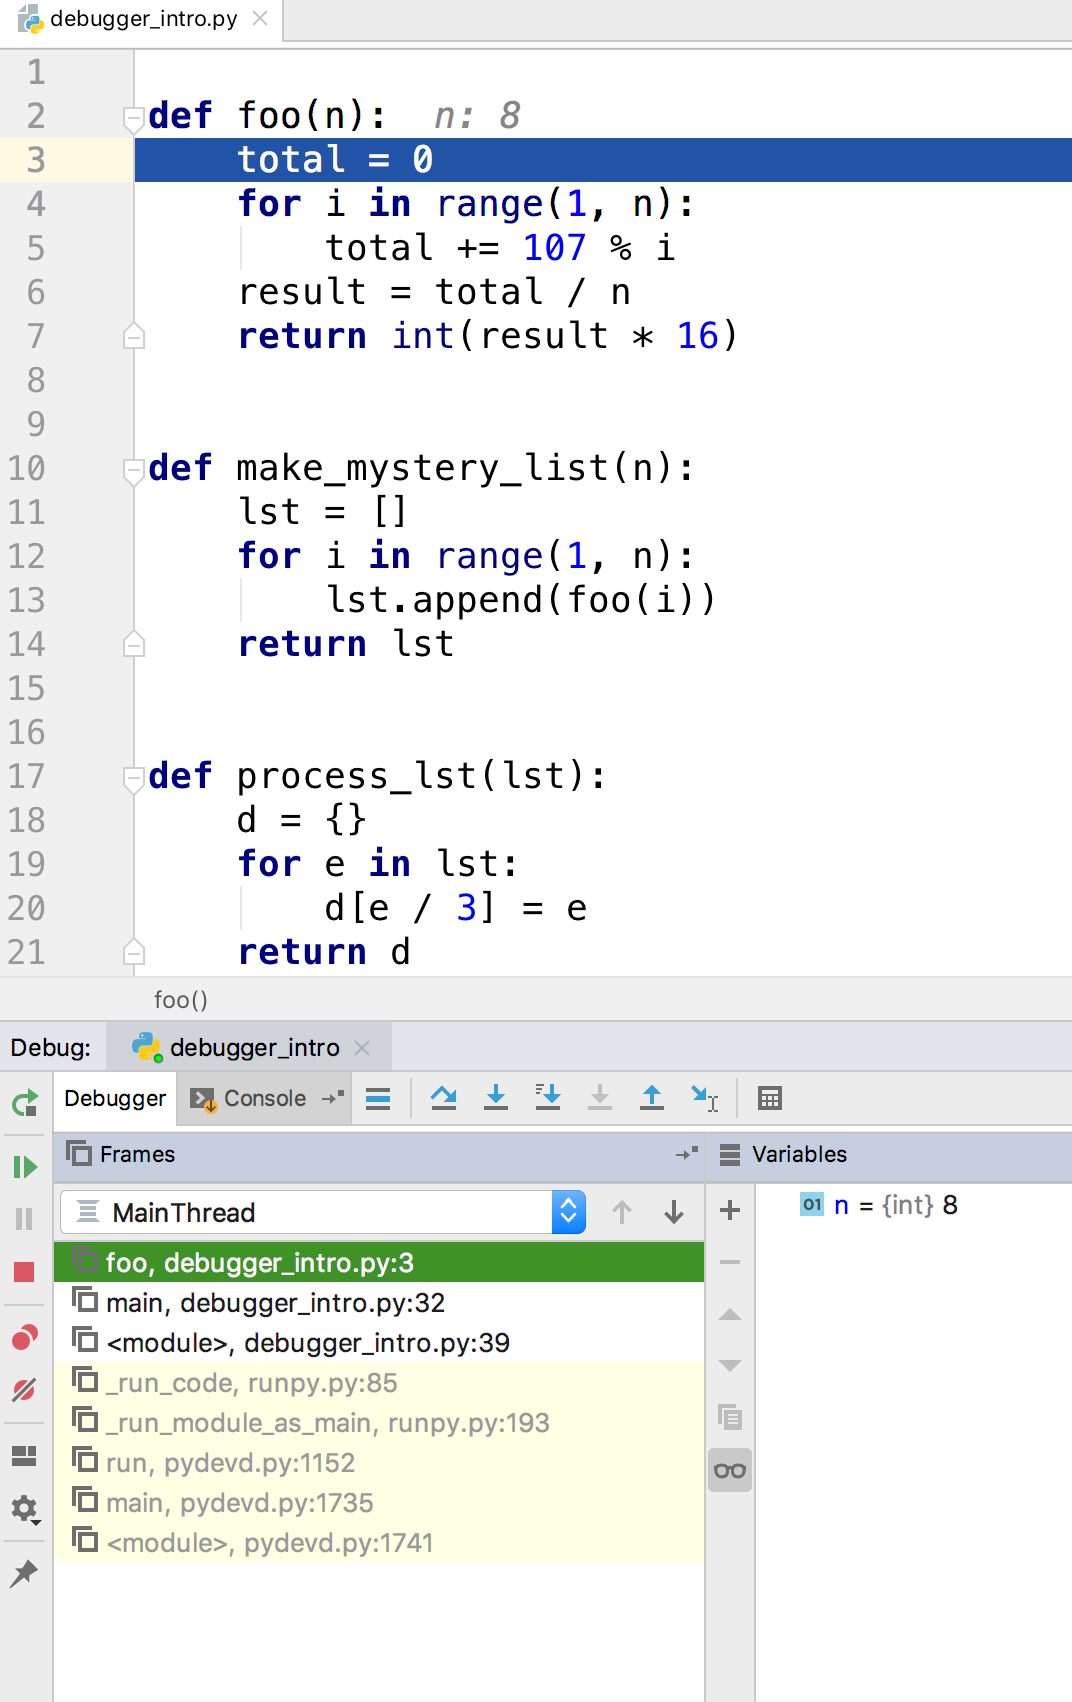Screen dimensions: 1072x1702
Task: Click move watch down triangle icon
Action: tap(730, 1366)
